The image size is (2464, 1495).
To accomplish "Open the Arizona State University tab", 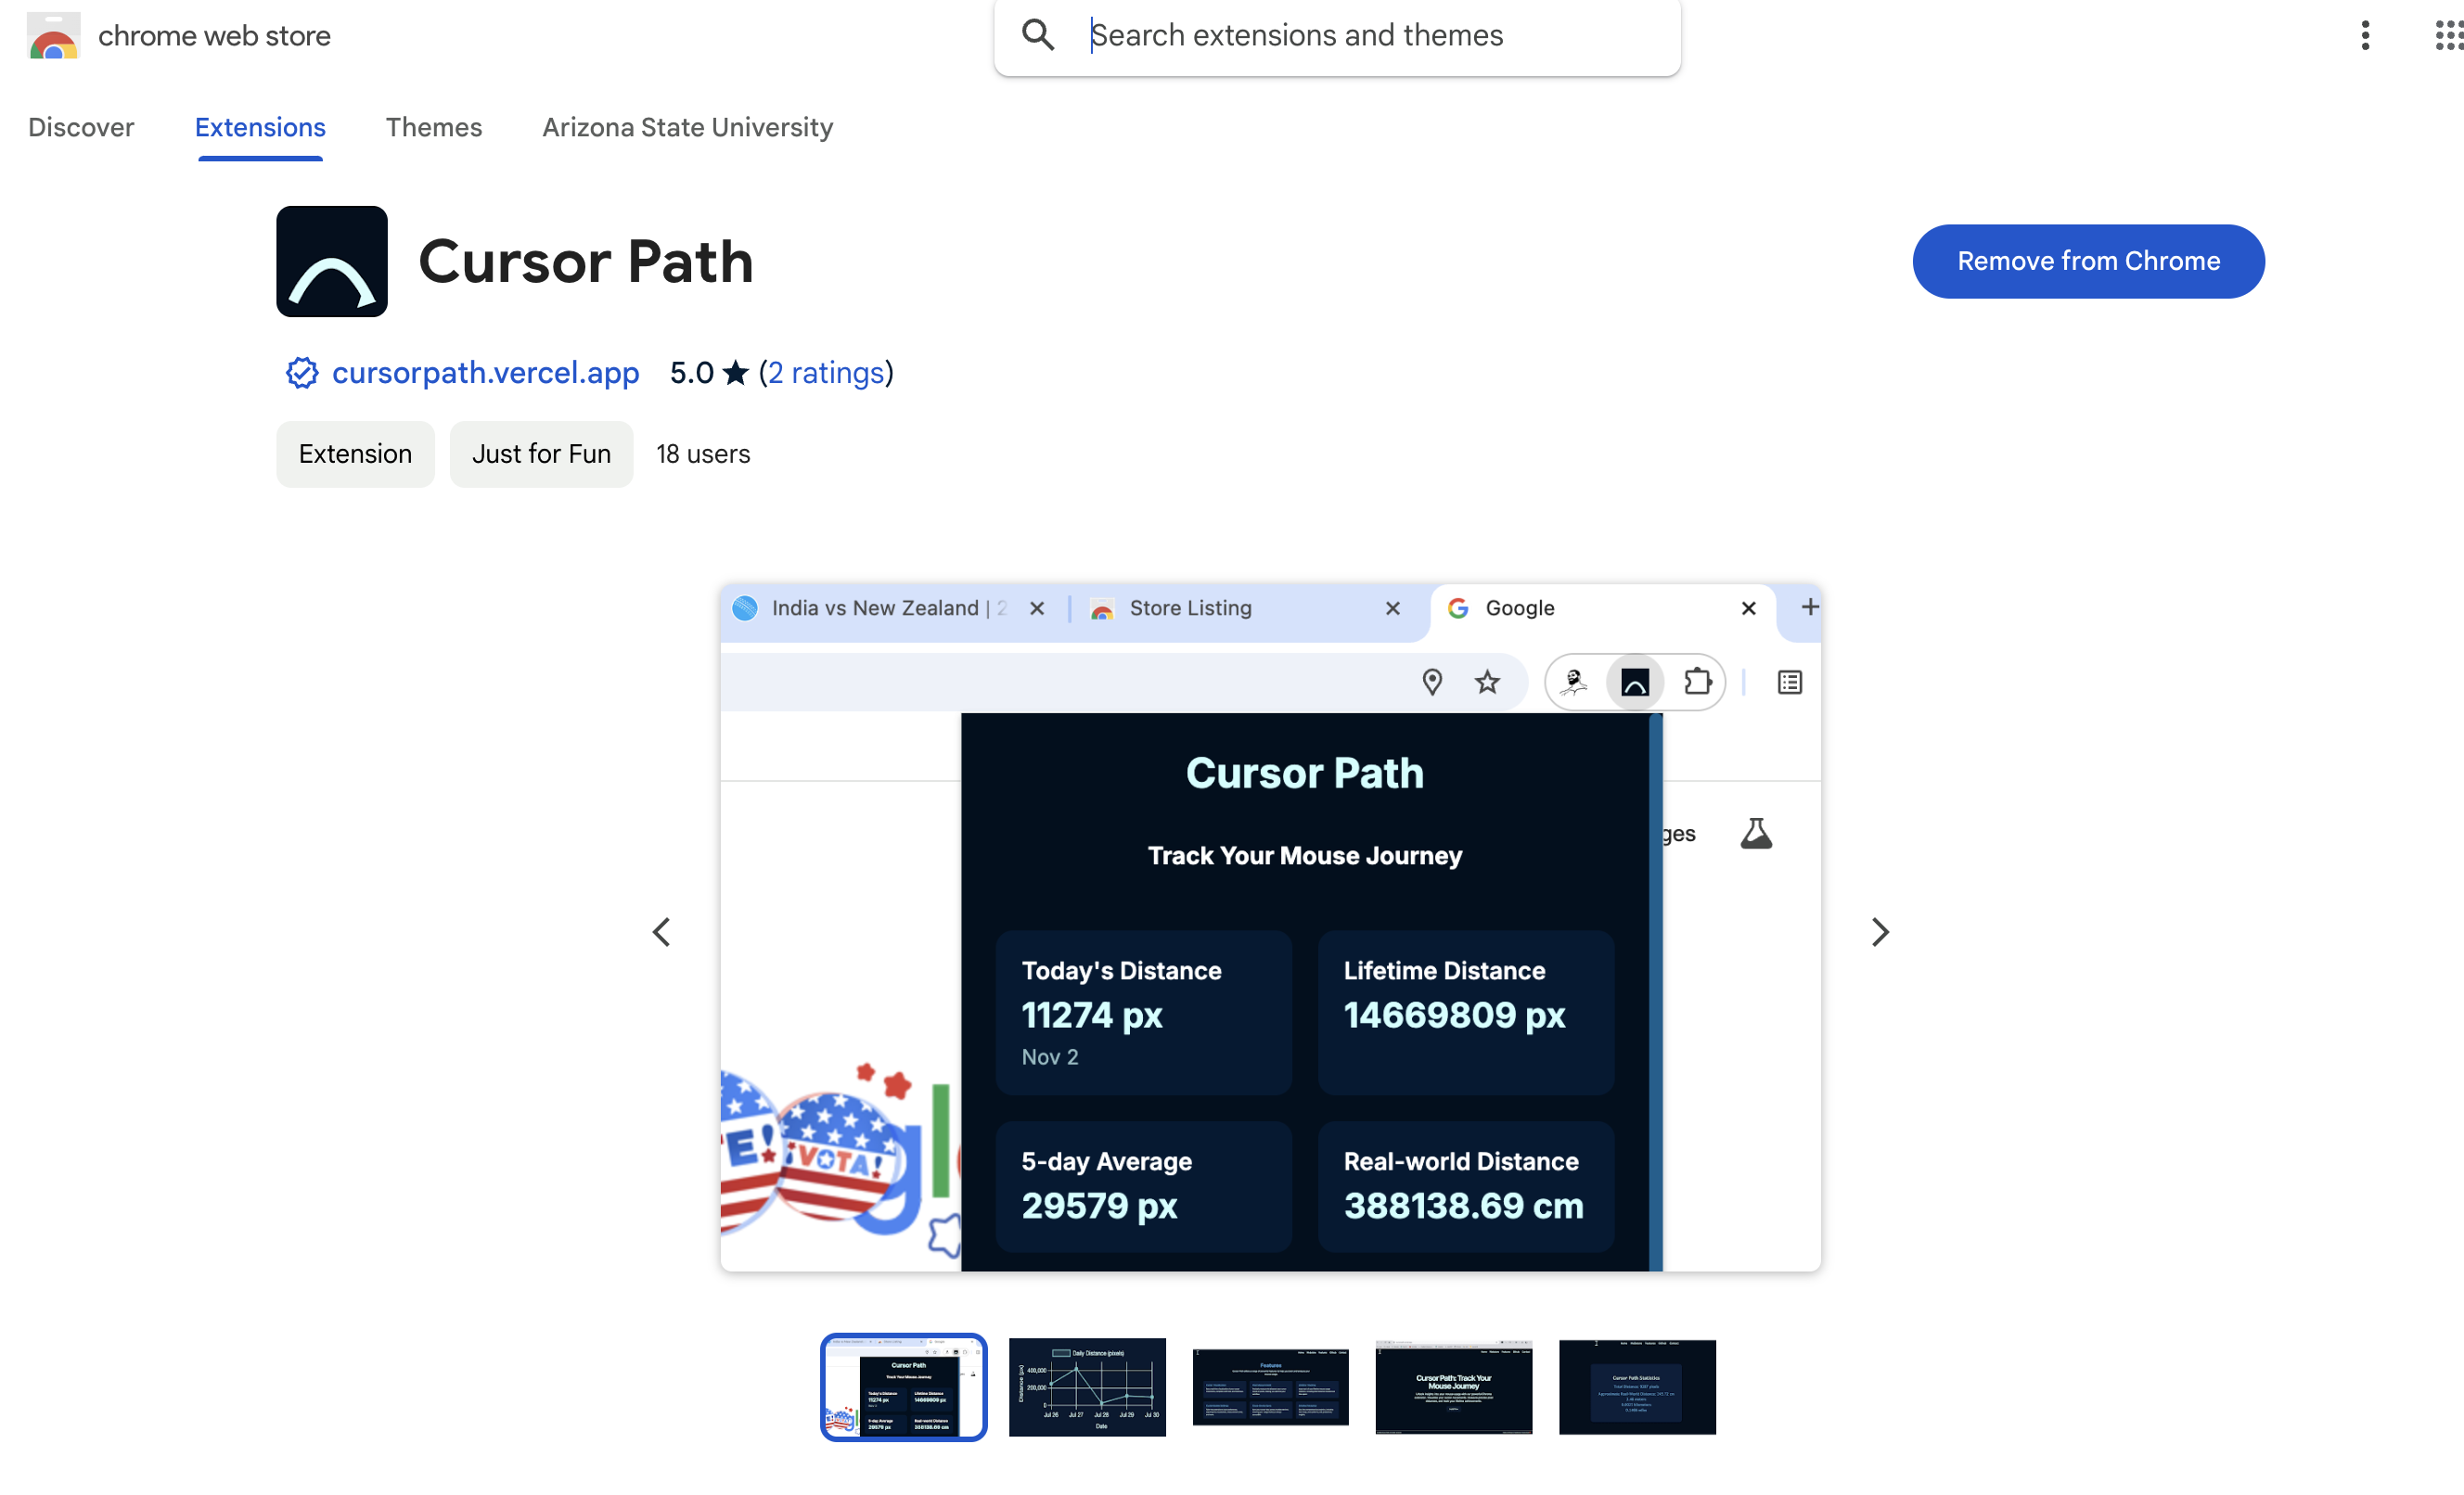I will coord(687,128).
